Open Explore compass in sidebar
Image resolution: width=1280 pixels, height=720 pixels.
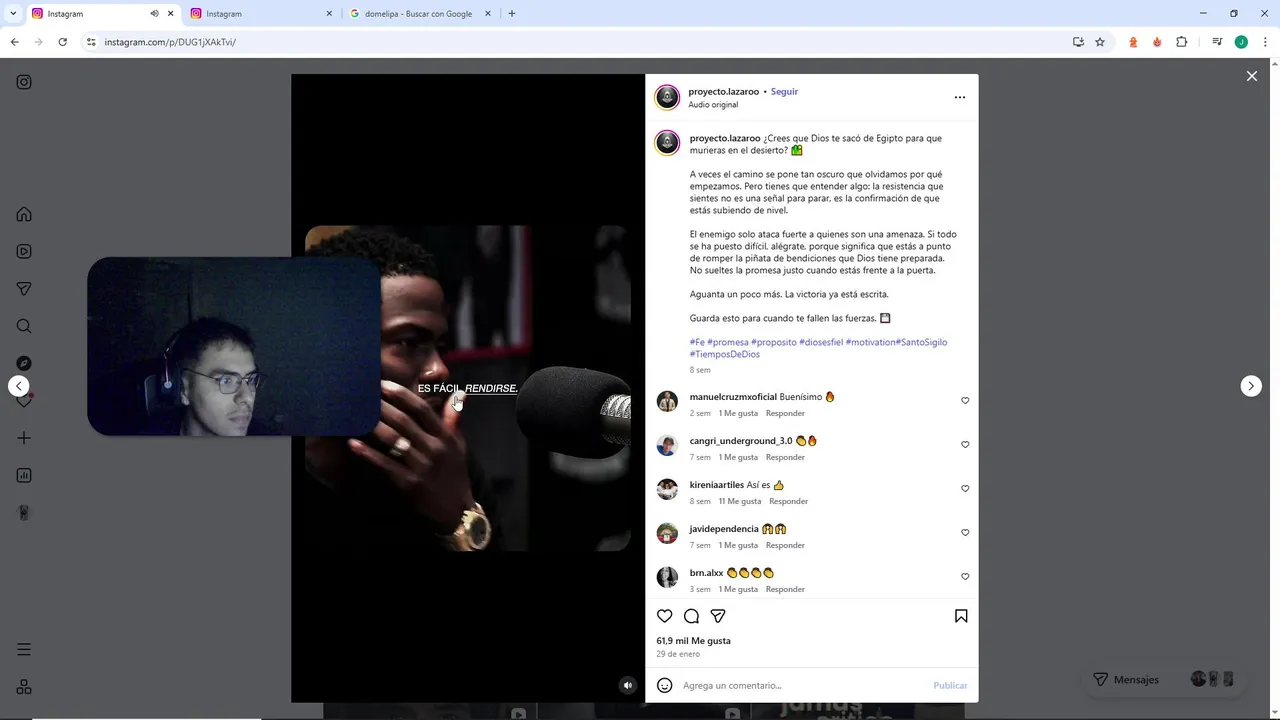click(x=24, y=363)
